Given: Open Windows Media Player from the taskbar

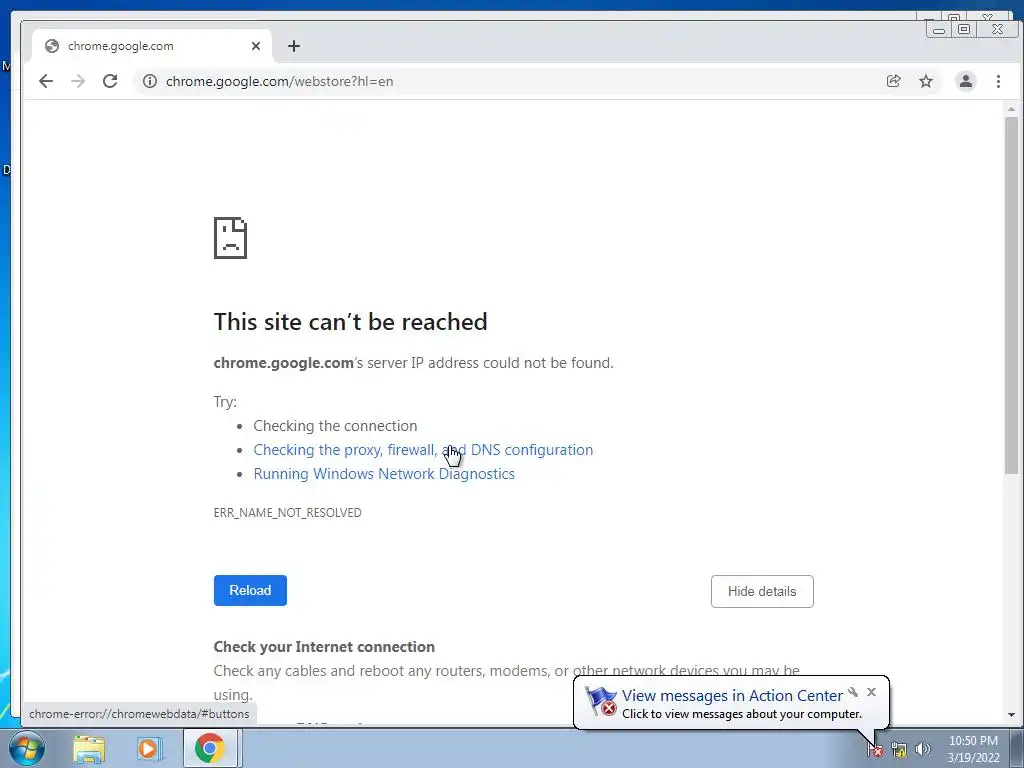Looking at the screenshot, I should pyautogui.click(x=149, y=748).
